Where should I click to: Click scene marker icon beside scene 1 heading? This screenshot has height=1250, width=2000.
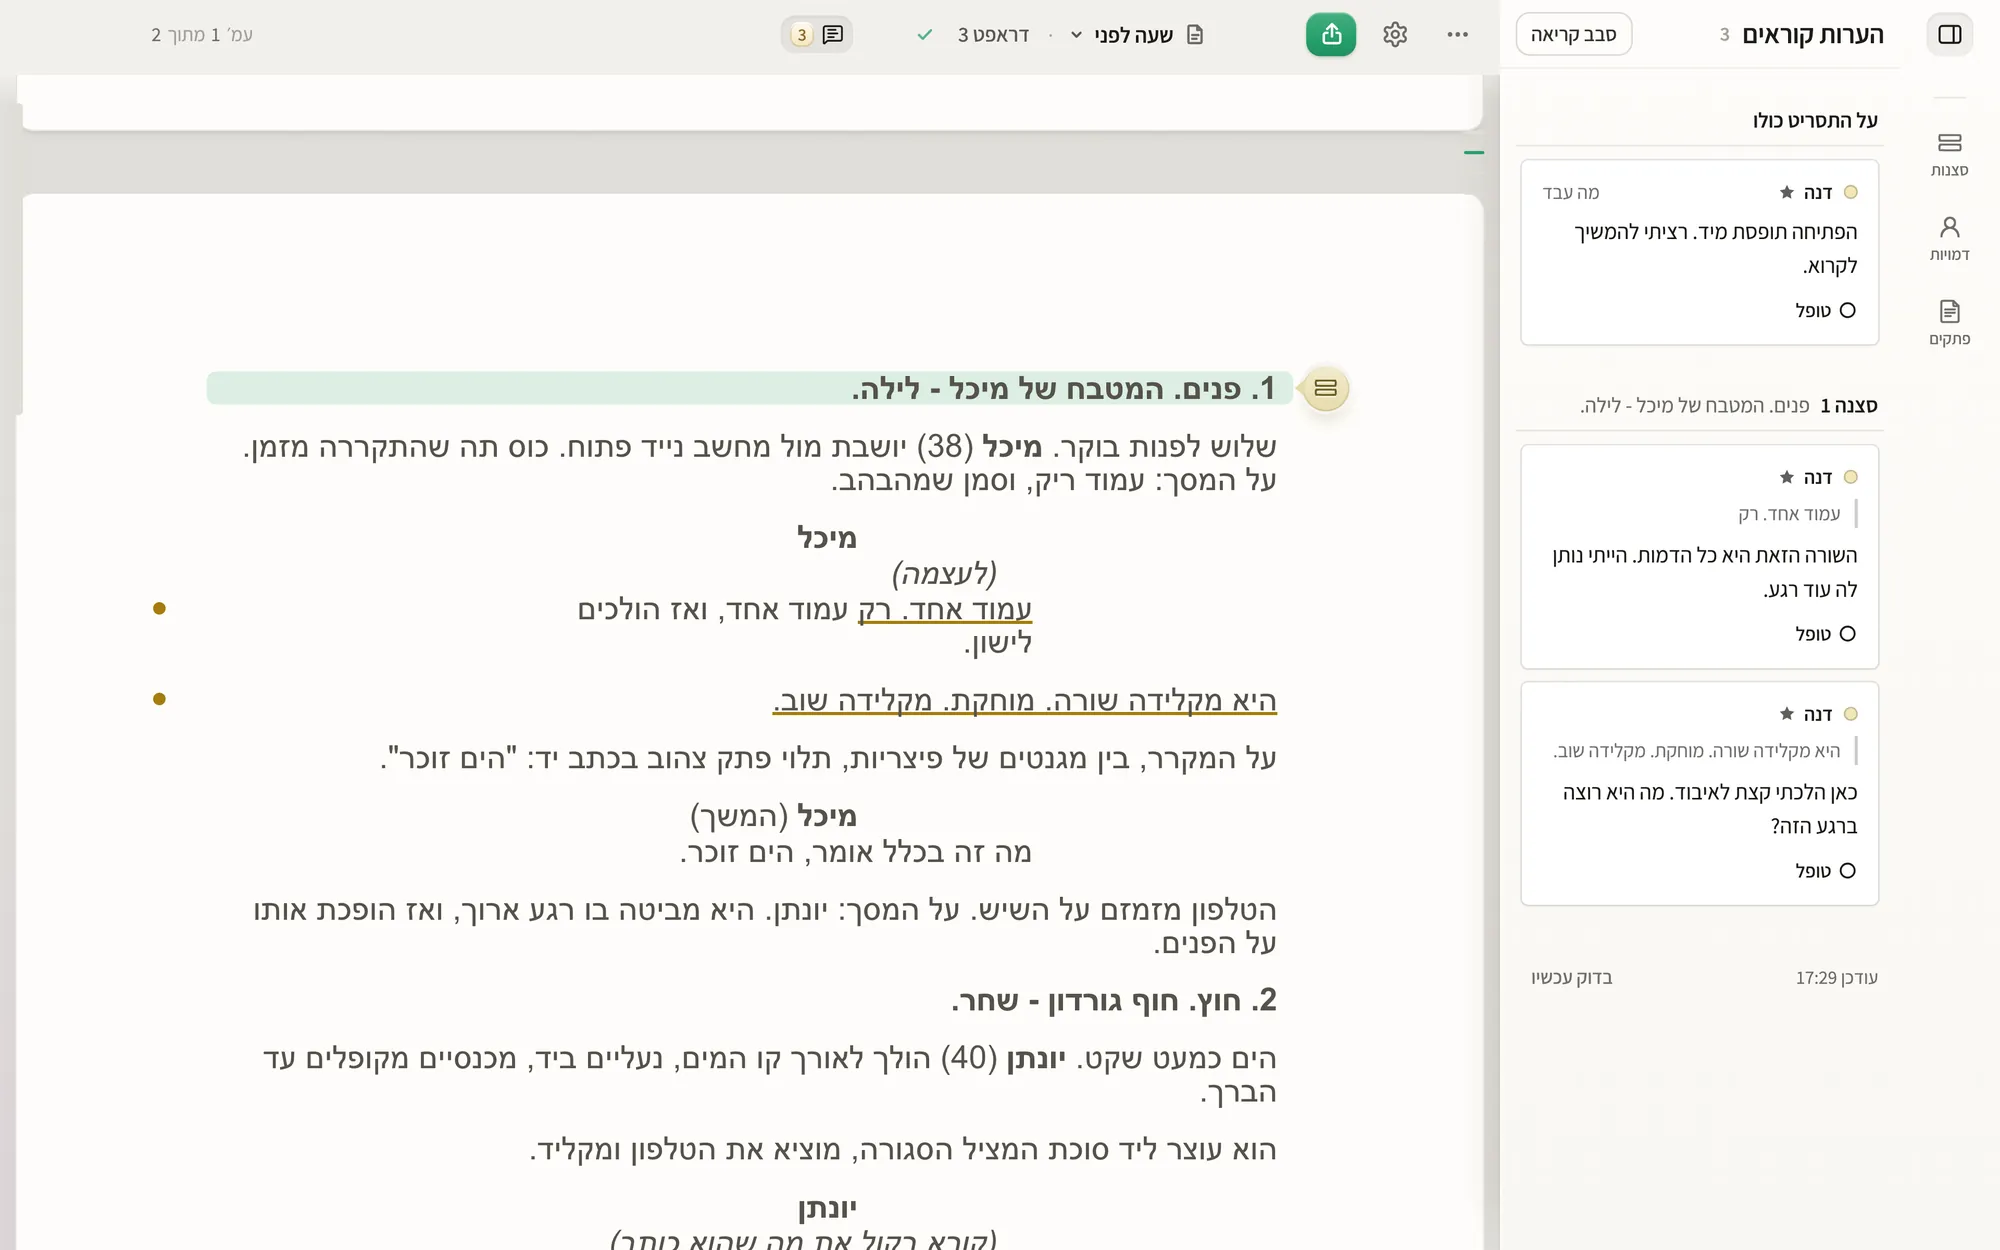coord(1325,388)
